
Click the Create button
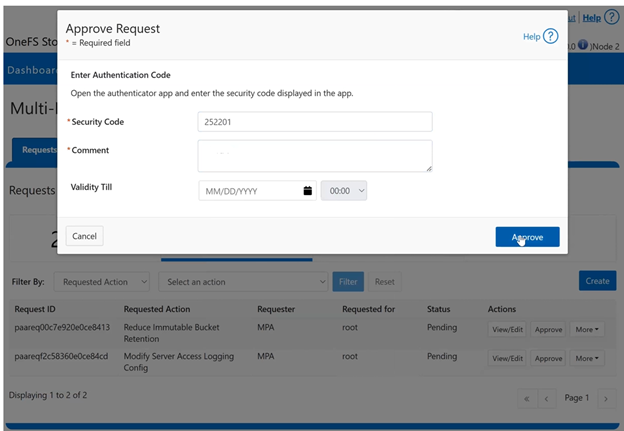(x=597, y=281)
